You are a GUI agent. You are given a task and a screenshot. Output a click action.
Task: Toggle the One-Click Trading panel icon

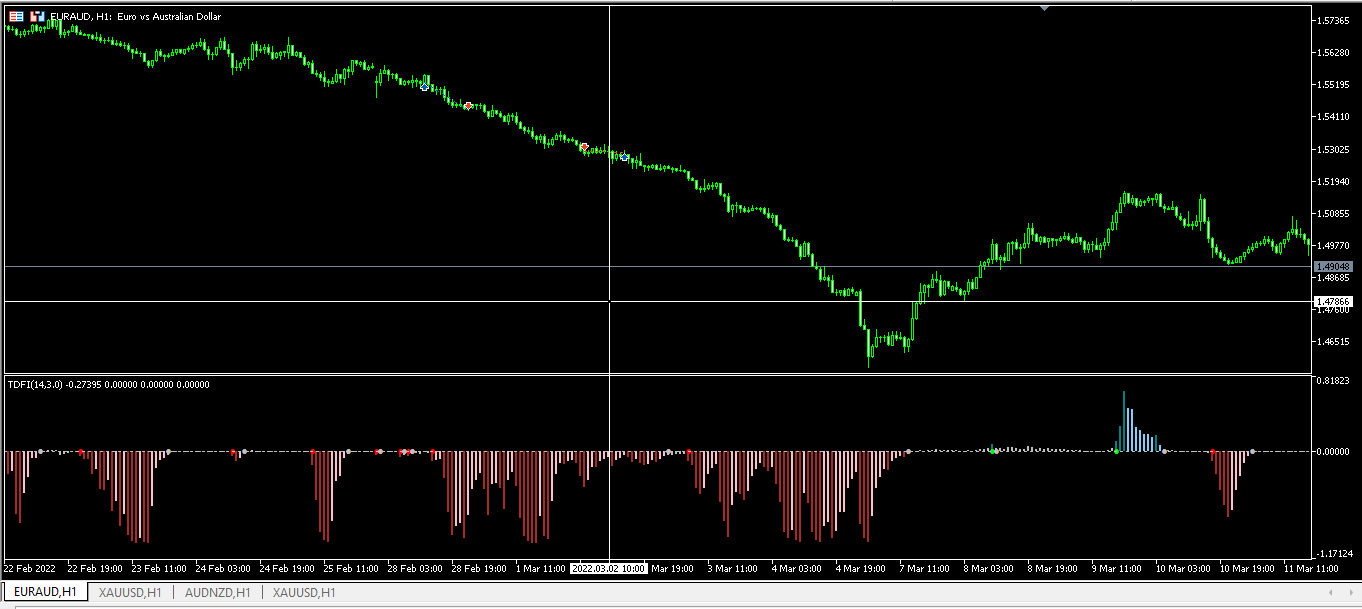click(36, 16)
